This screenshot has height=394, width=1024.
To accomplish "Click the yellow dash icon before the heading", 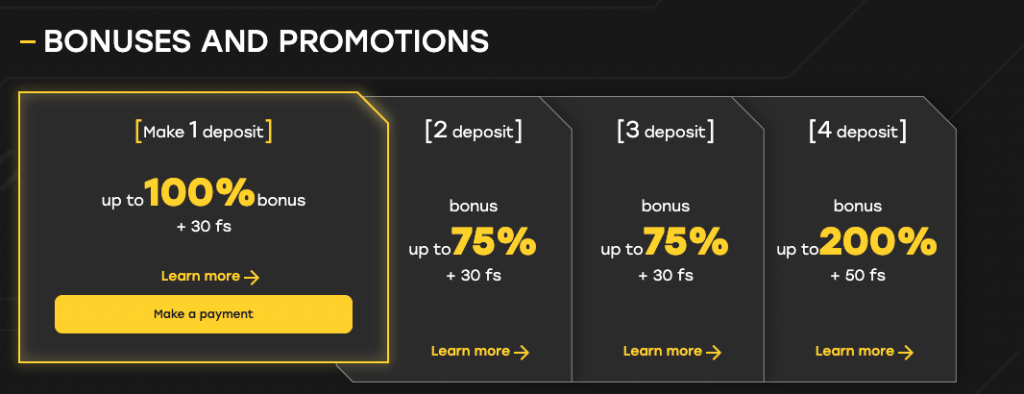I will tap(27, 42).
